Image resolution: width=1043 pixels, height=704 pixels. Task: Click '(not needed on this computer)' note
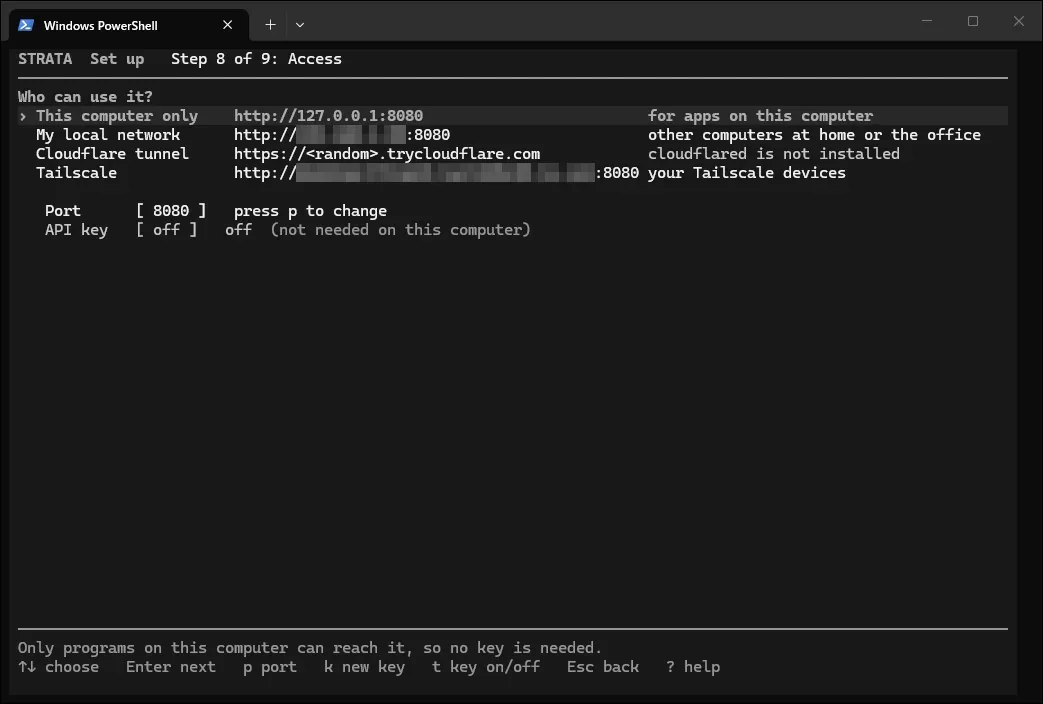400,230
